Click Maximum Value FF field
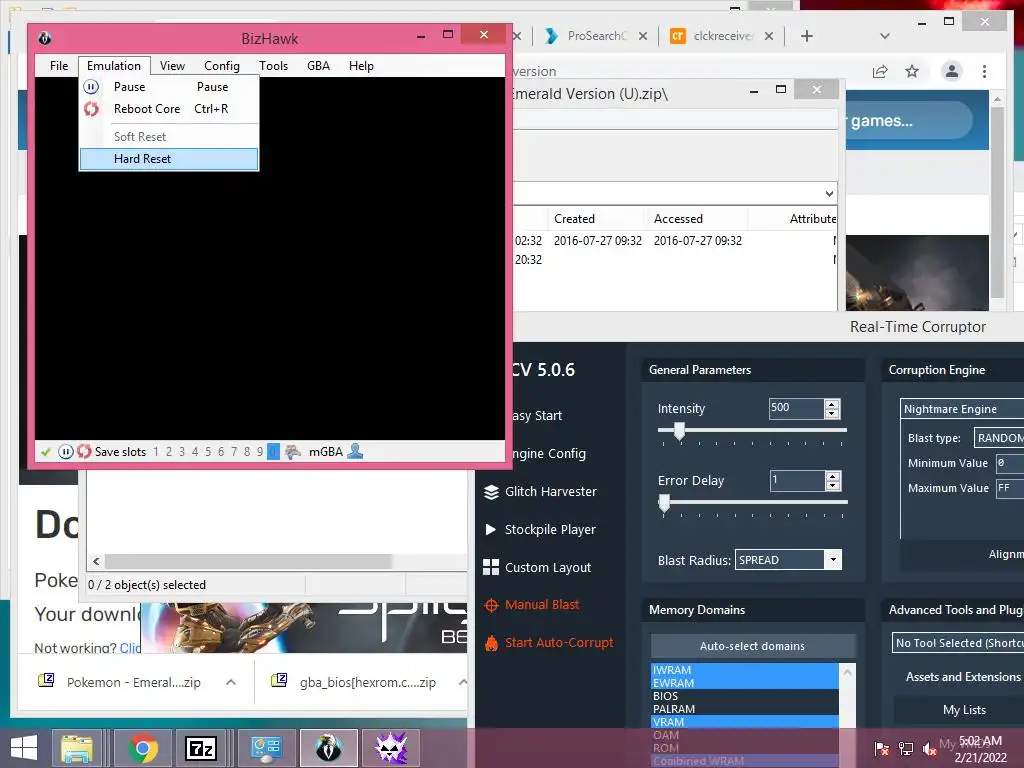 tap(1010, 488)
